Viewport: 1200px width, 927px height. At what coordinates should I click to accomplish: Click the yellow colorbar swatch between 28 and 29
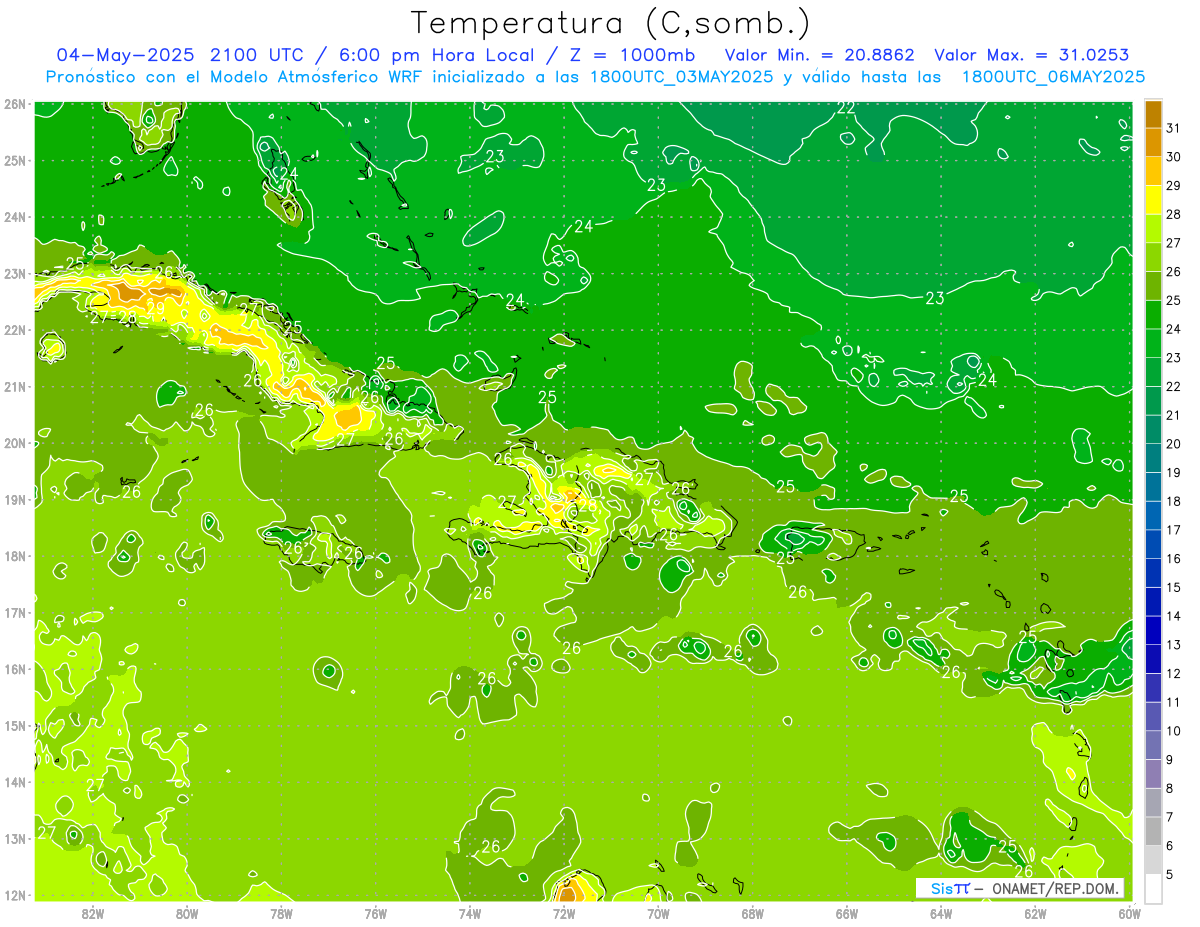(1153, 199)
